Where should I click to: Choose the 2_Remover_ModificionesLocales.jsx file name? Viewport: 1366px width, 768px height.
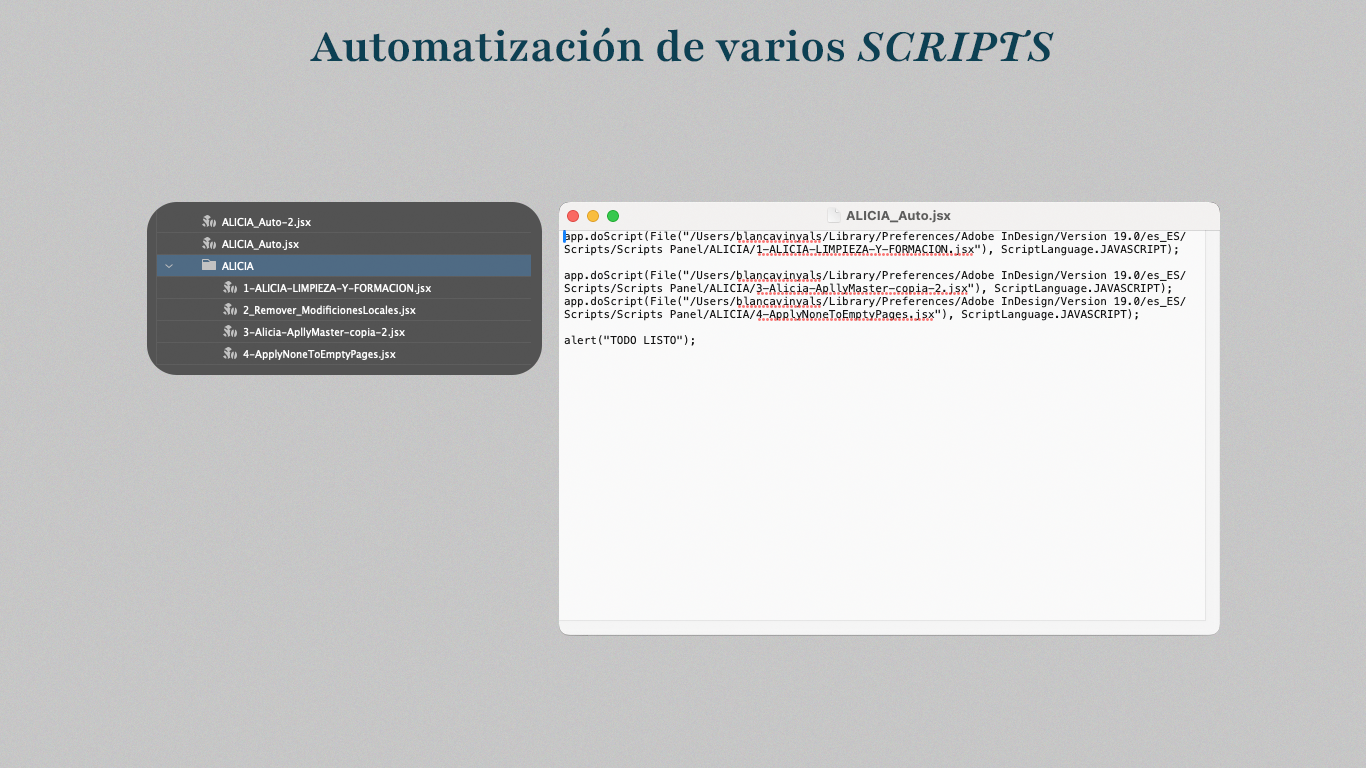[x=329, y=310]
